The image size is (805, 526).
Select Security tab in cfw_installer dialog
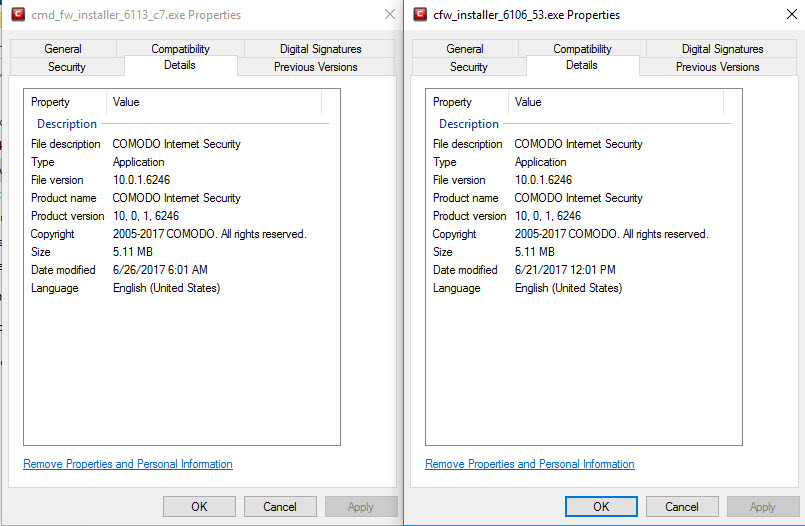[469, 67]
